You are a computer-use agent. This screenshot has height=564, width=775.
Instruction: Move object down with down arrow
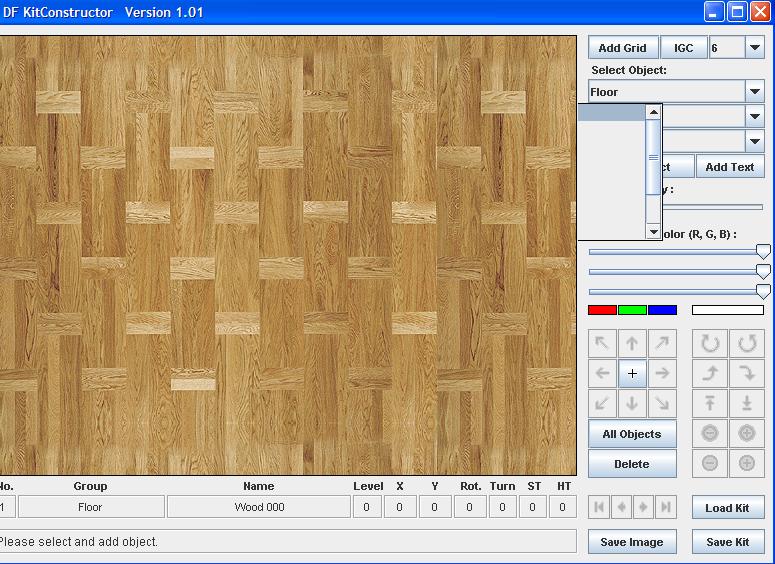coord(632,403)
